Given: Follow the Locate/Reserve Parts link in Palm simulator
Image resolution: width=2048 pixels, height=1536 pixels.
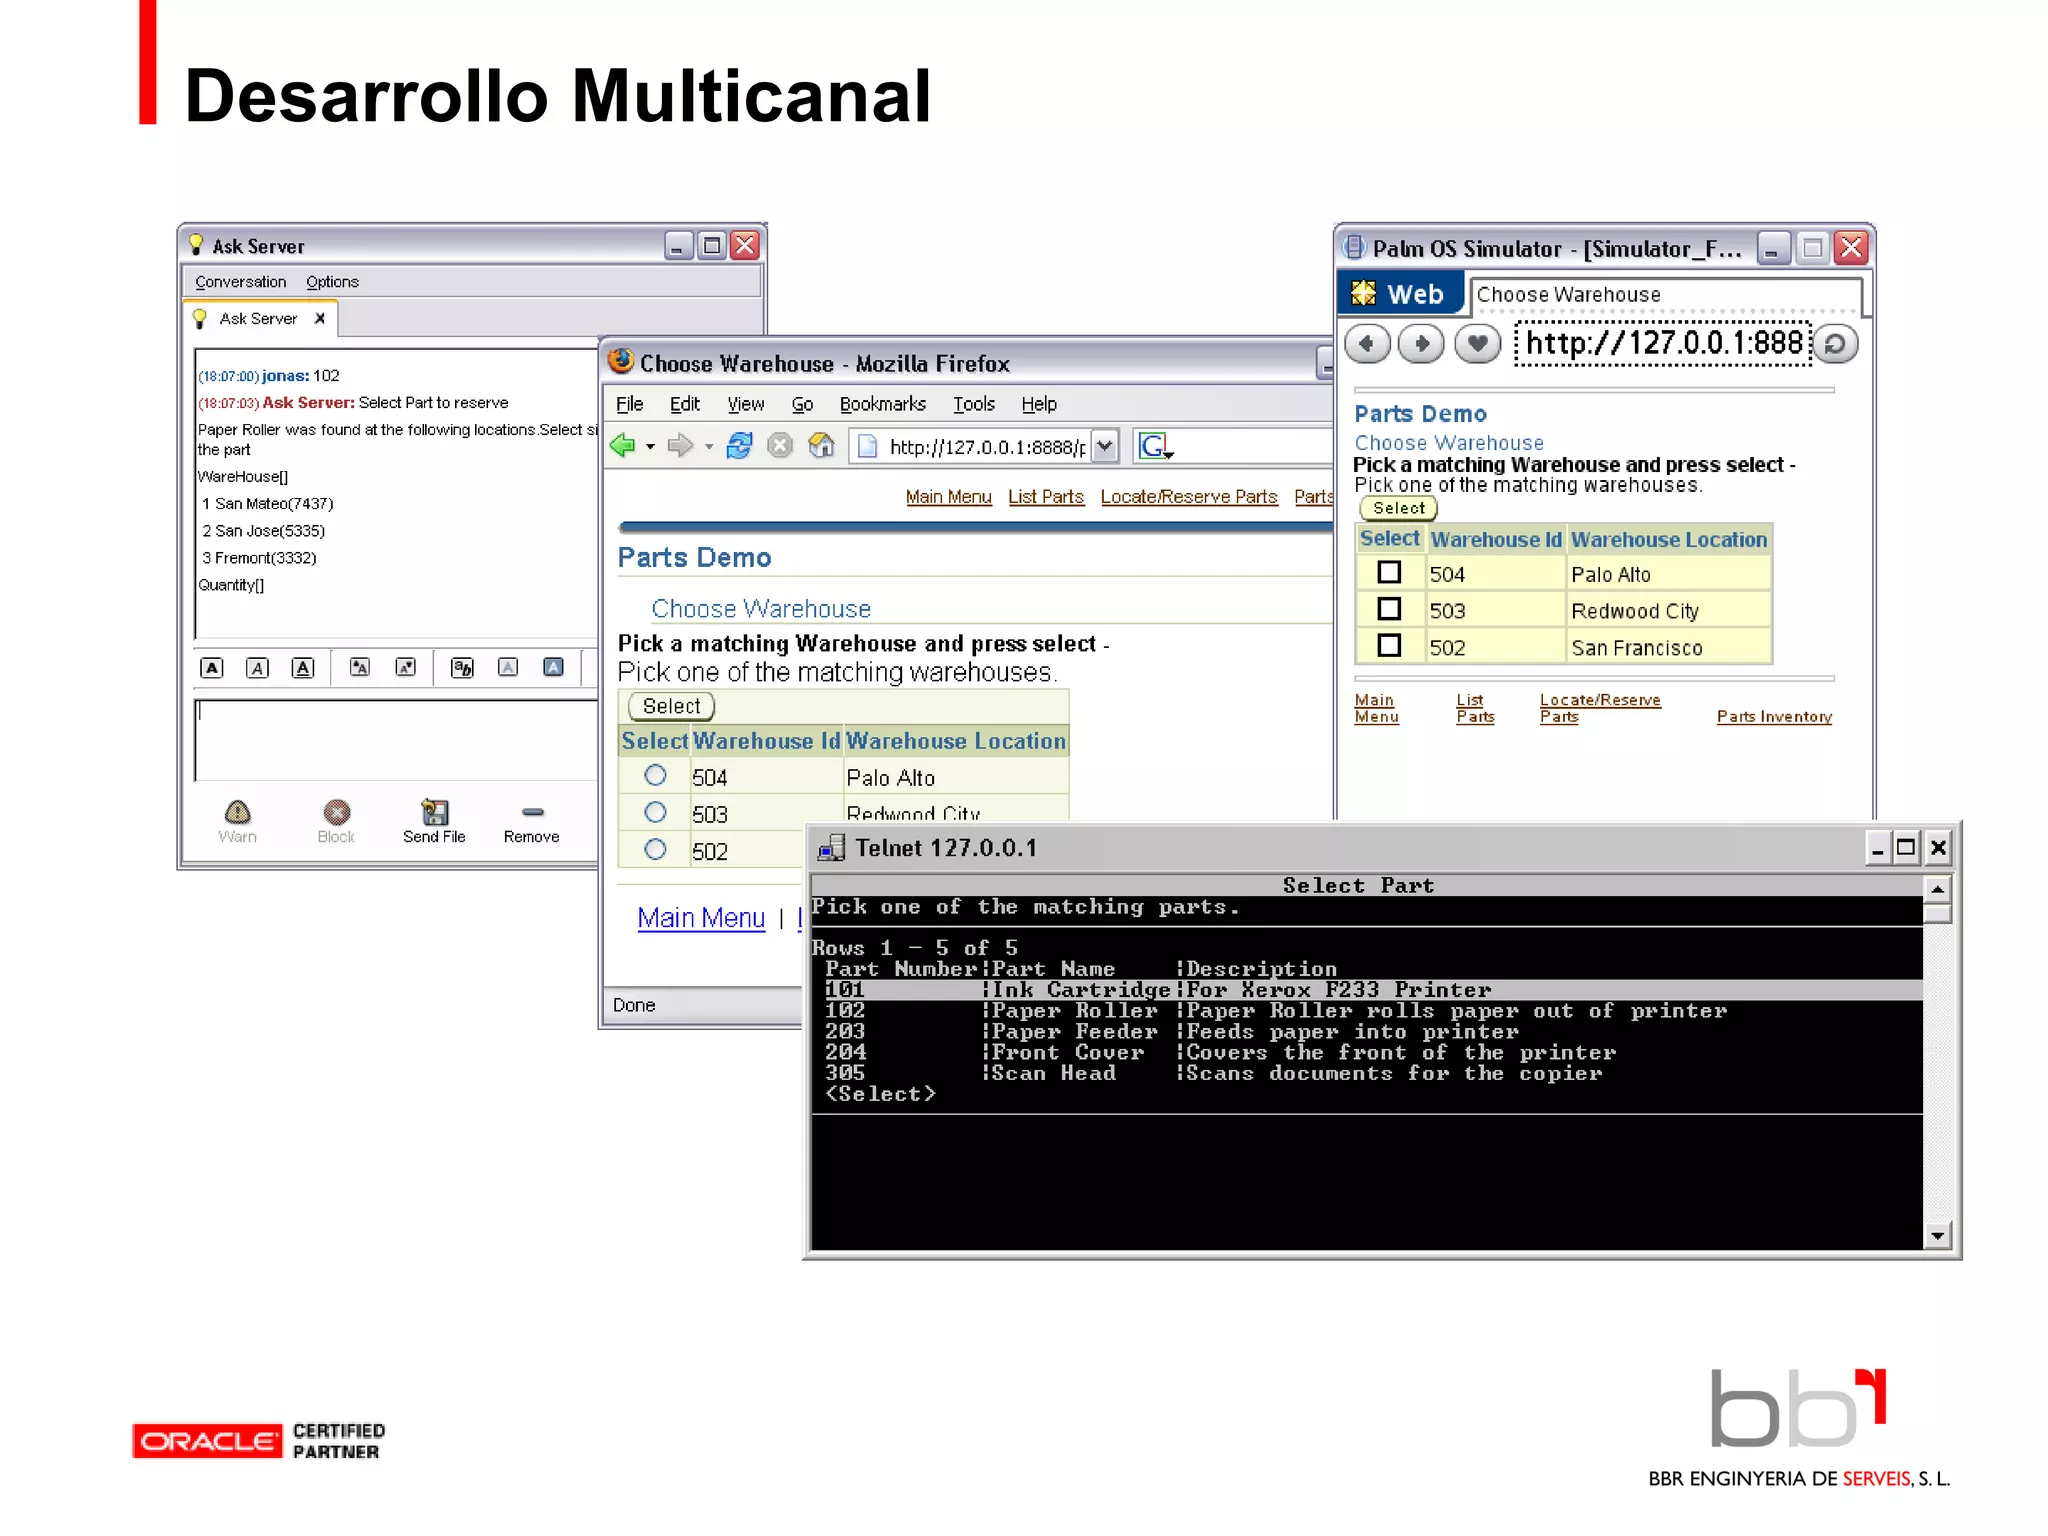Looking at the screenshot, I should pos(1600,708).
